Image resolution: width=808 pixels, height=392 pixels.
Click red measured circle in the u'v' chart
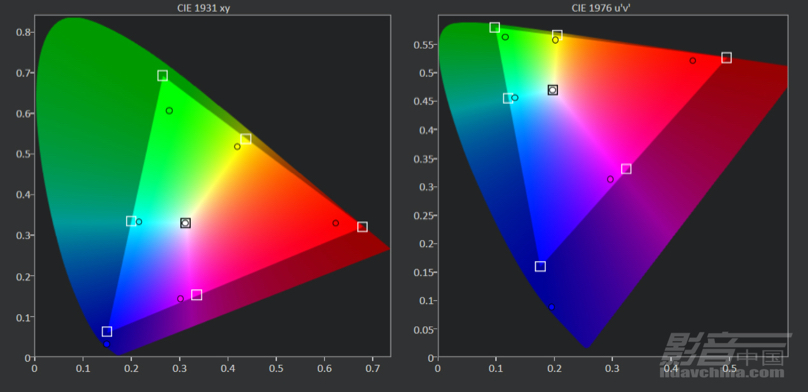(x=693, y=61)
